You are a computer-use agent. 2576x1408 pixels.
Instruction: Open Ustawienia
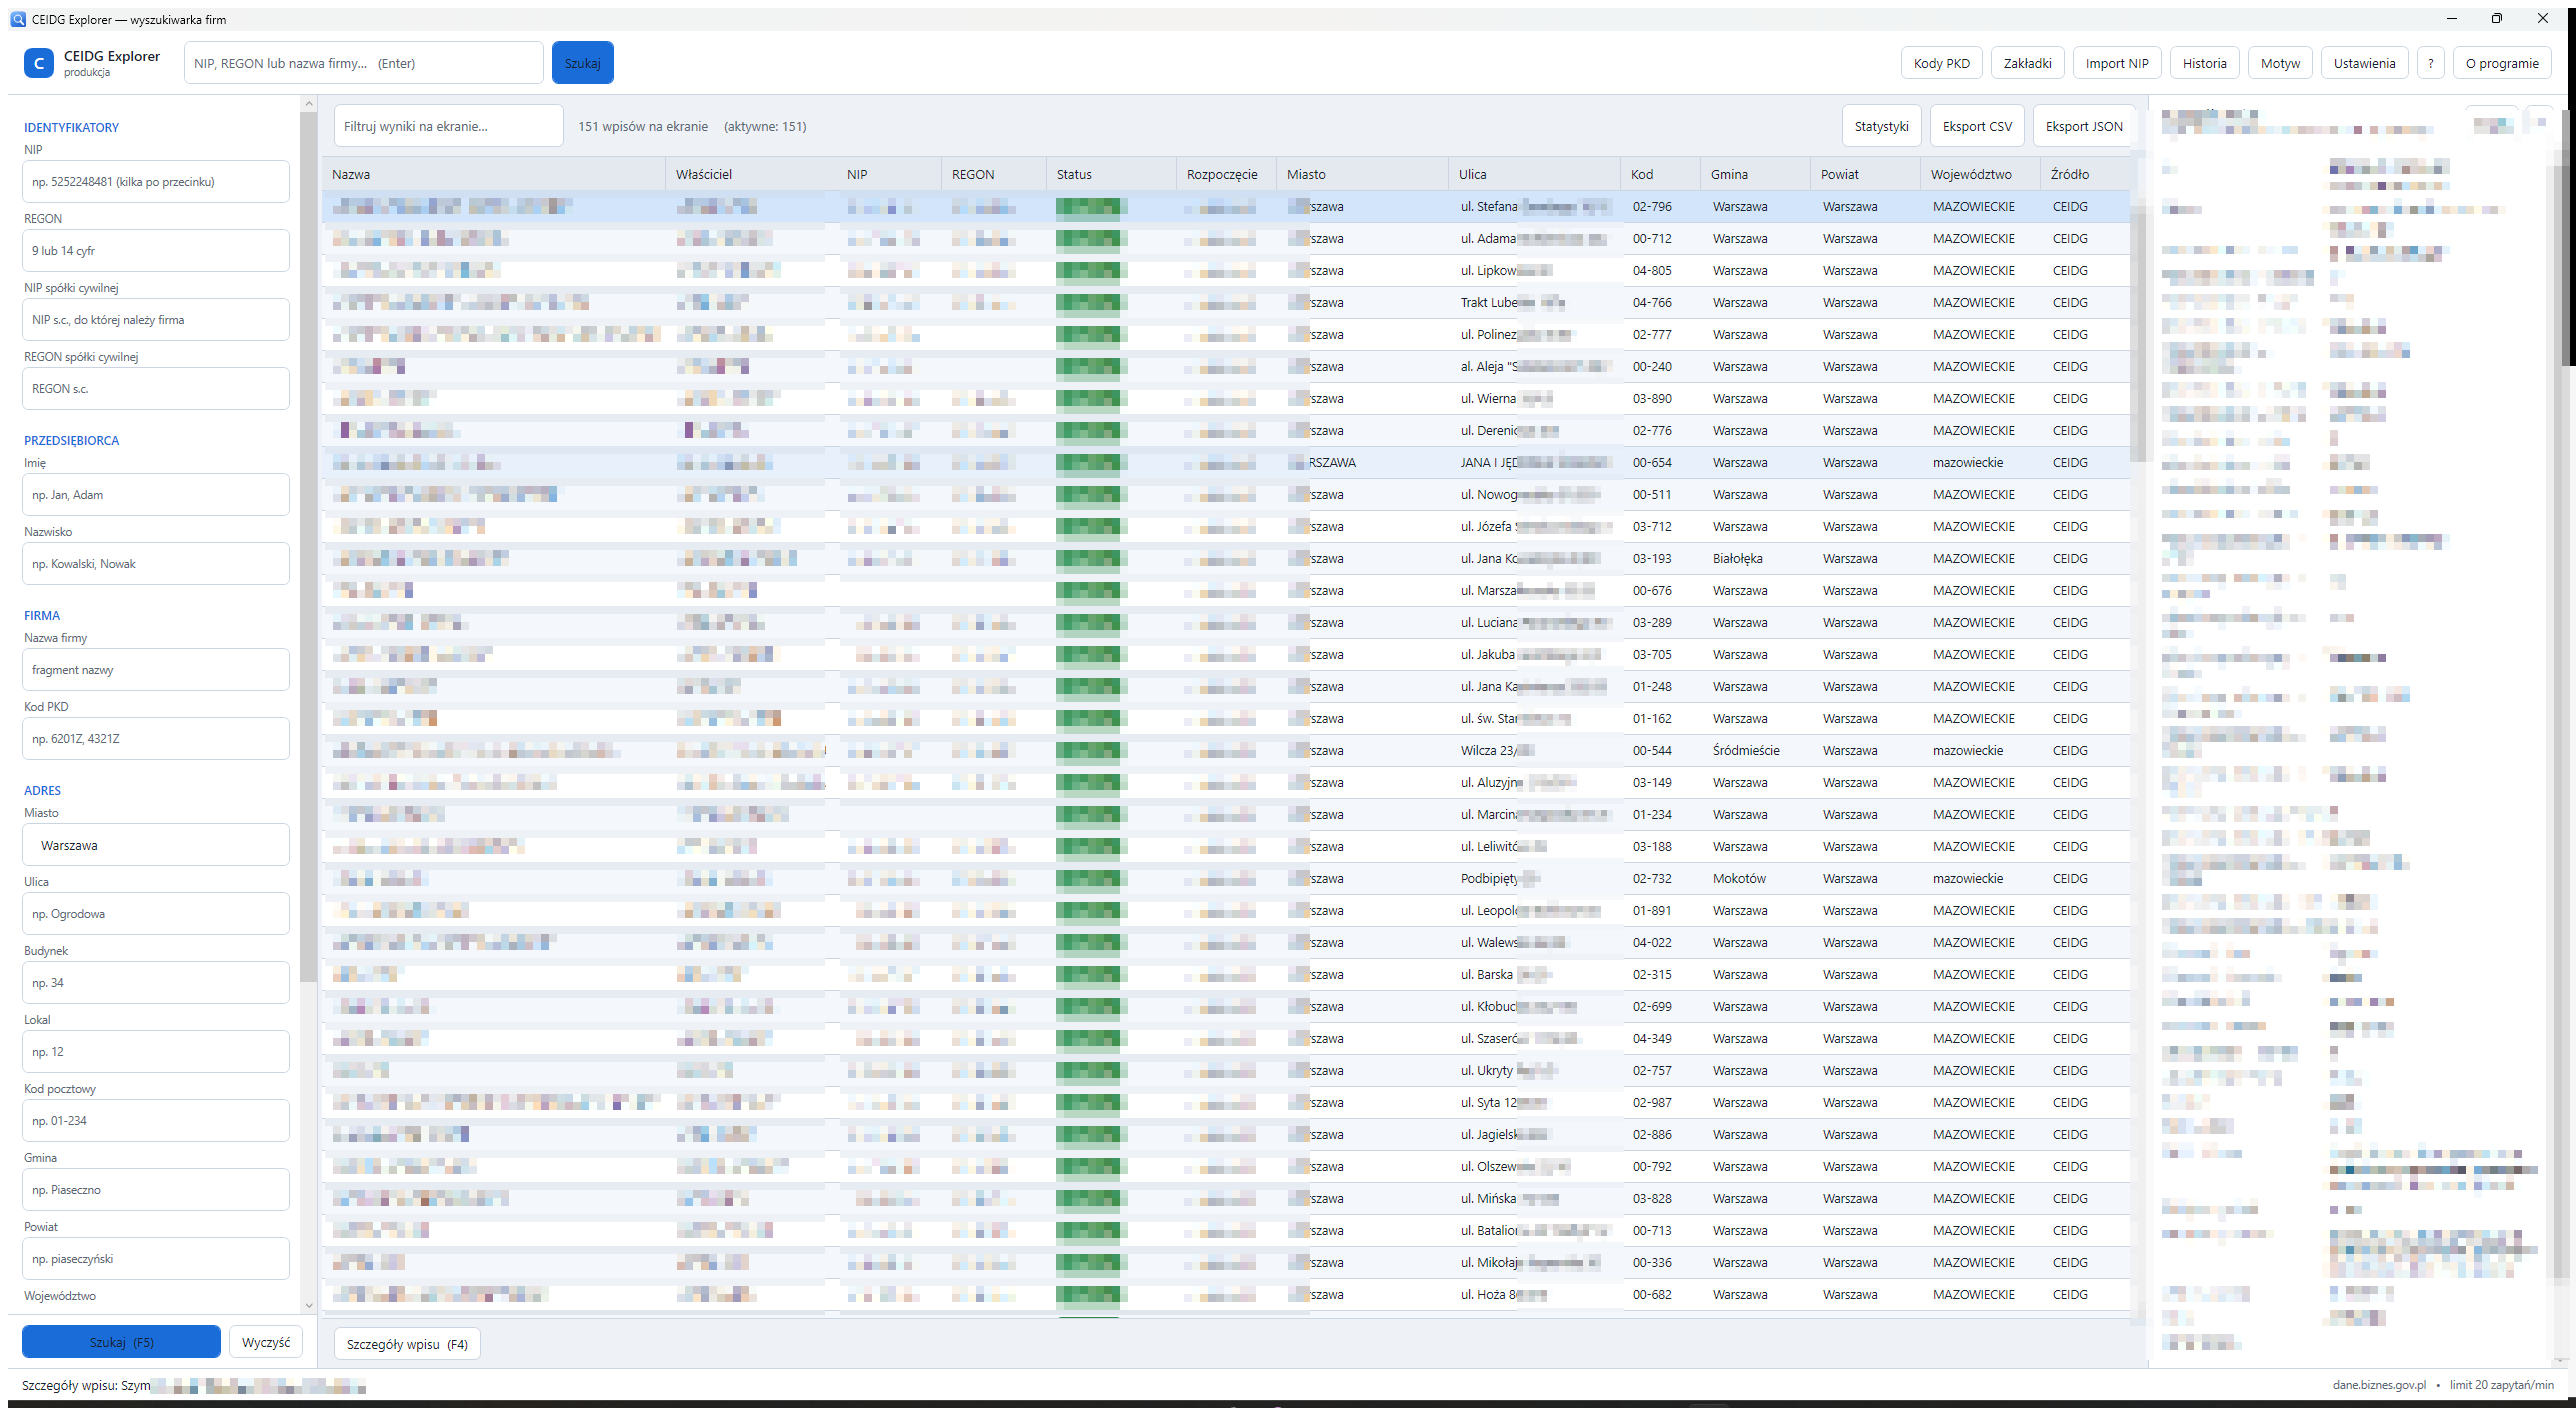(2364, 63)
